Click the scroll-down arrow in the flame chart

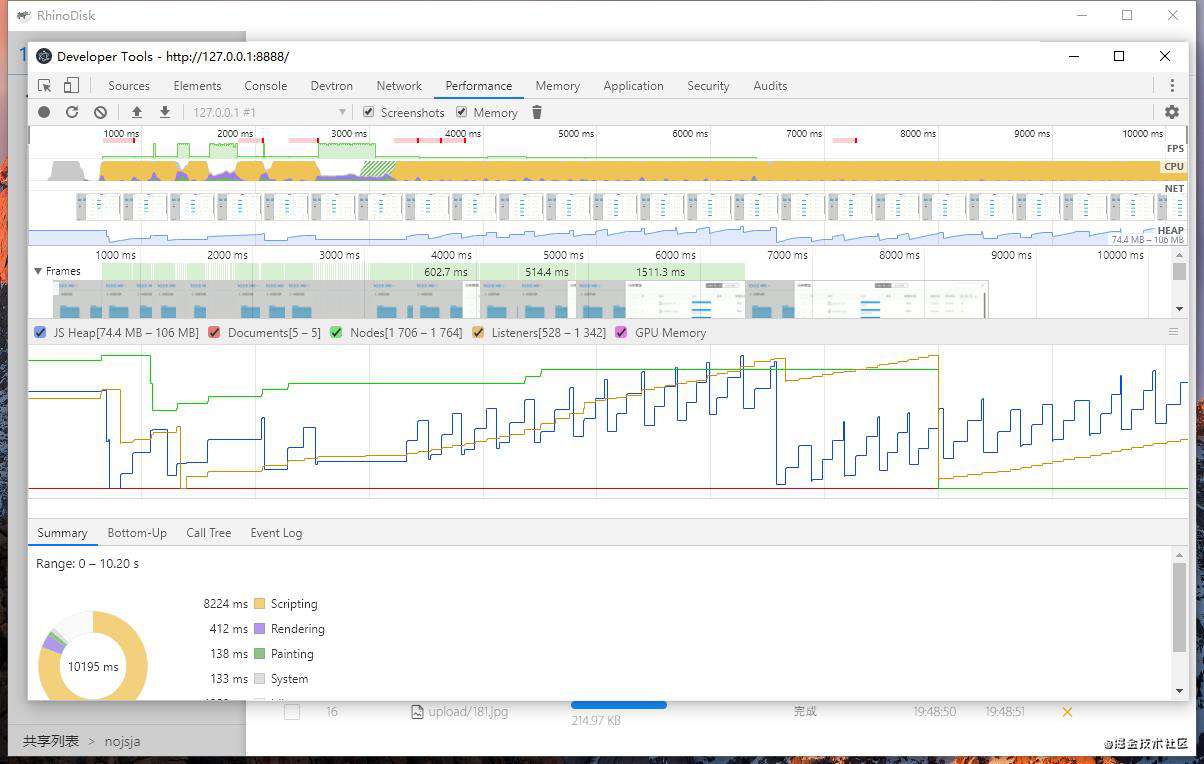(1180, 310)
